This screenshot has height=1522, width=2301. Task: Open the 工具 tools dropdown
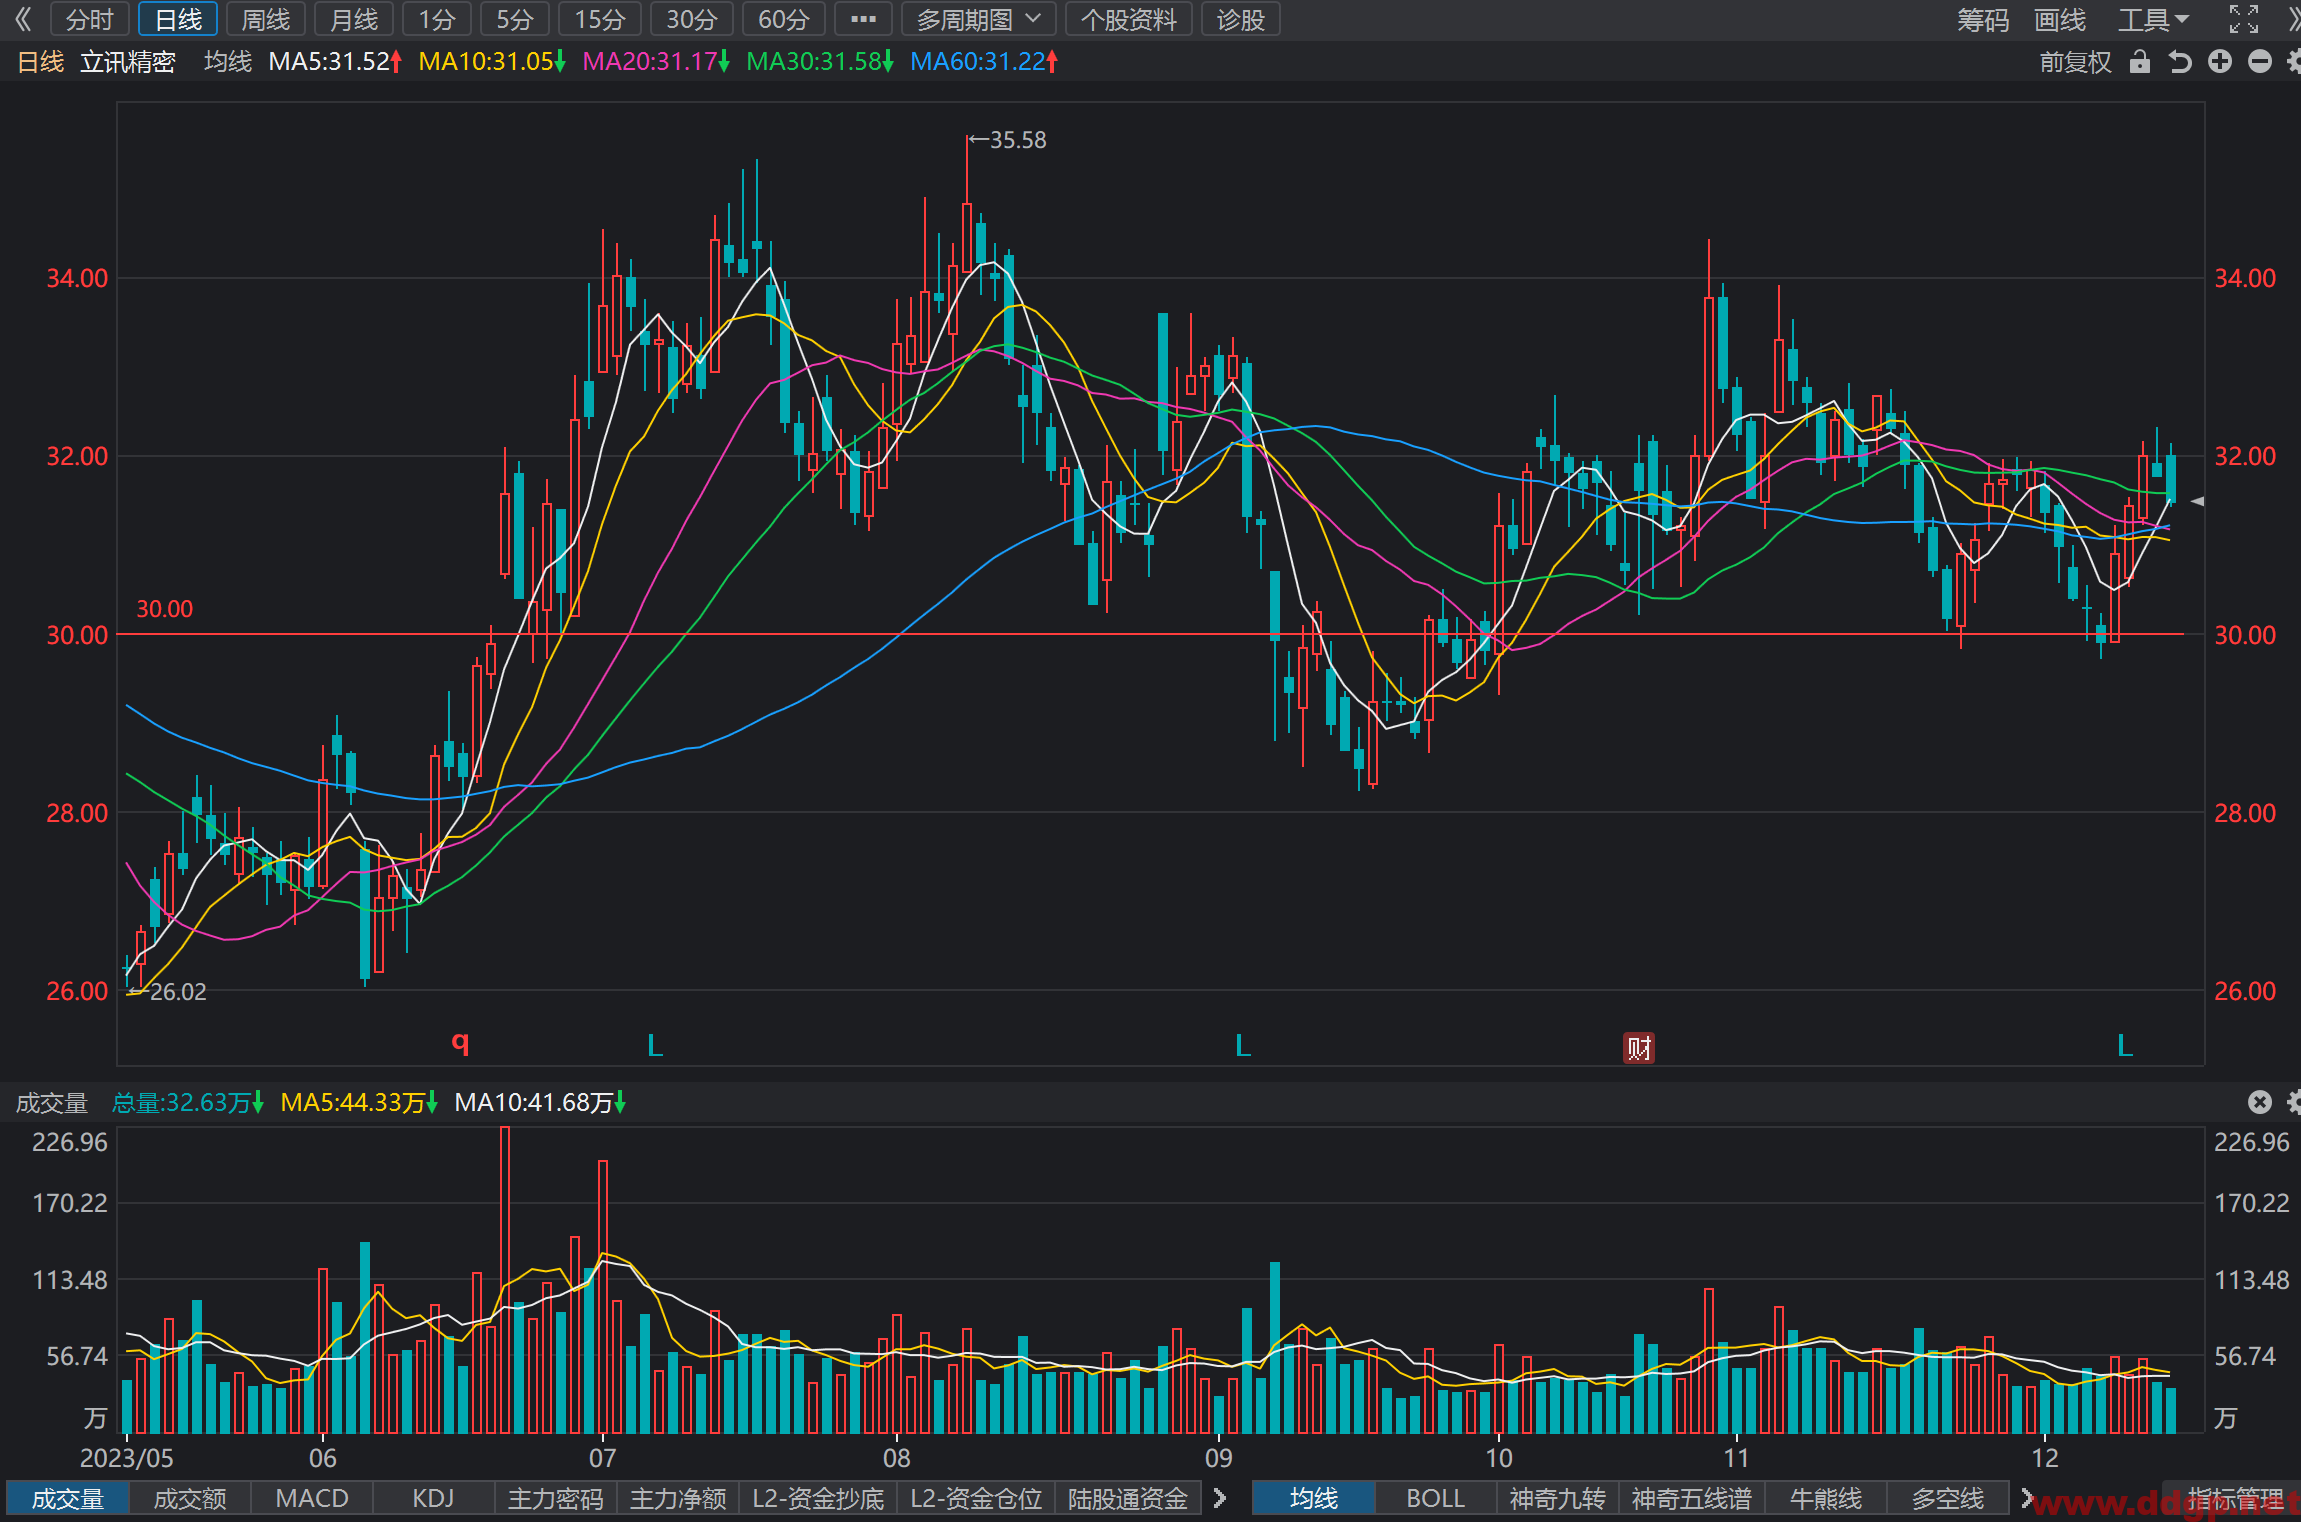[2153, 19]
